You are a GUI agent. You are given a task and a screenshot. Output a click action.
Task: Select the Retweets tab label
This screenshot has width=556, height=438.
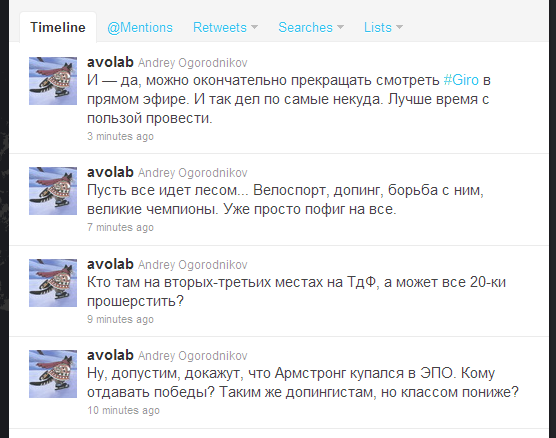click(x=219, y=27)
